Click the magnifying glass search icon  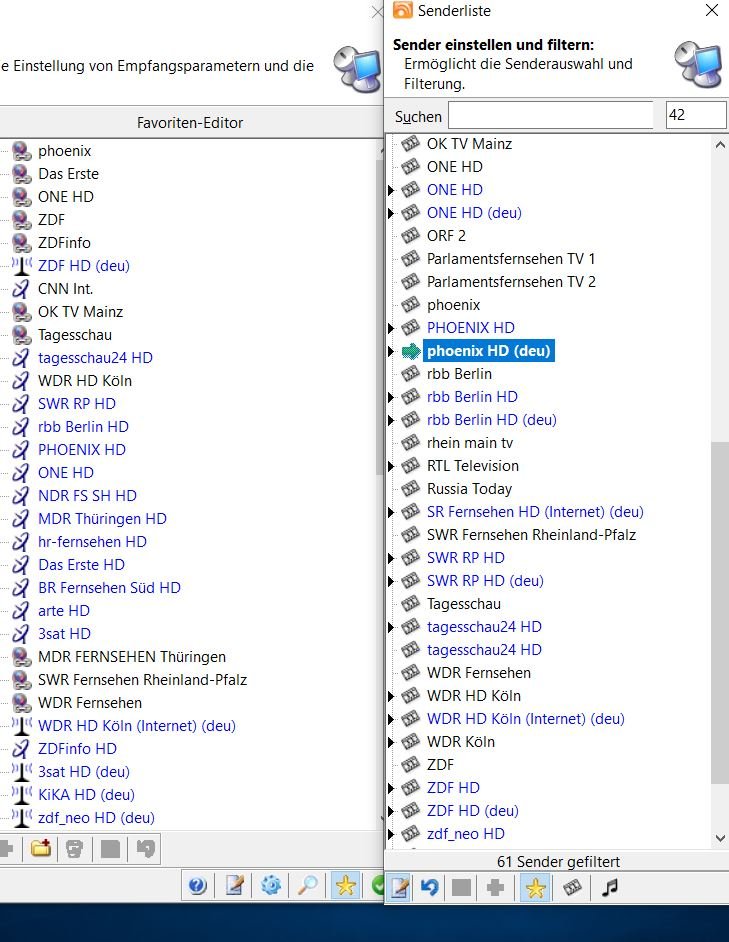pos(308,886)
